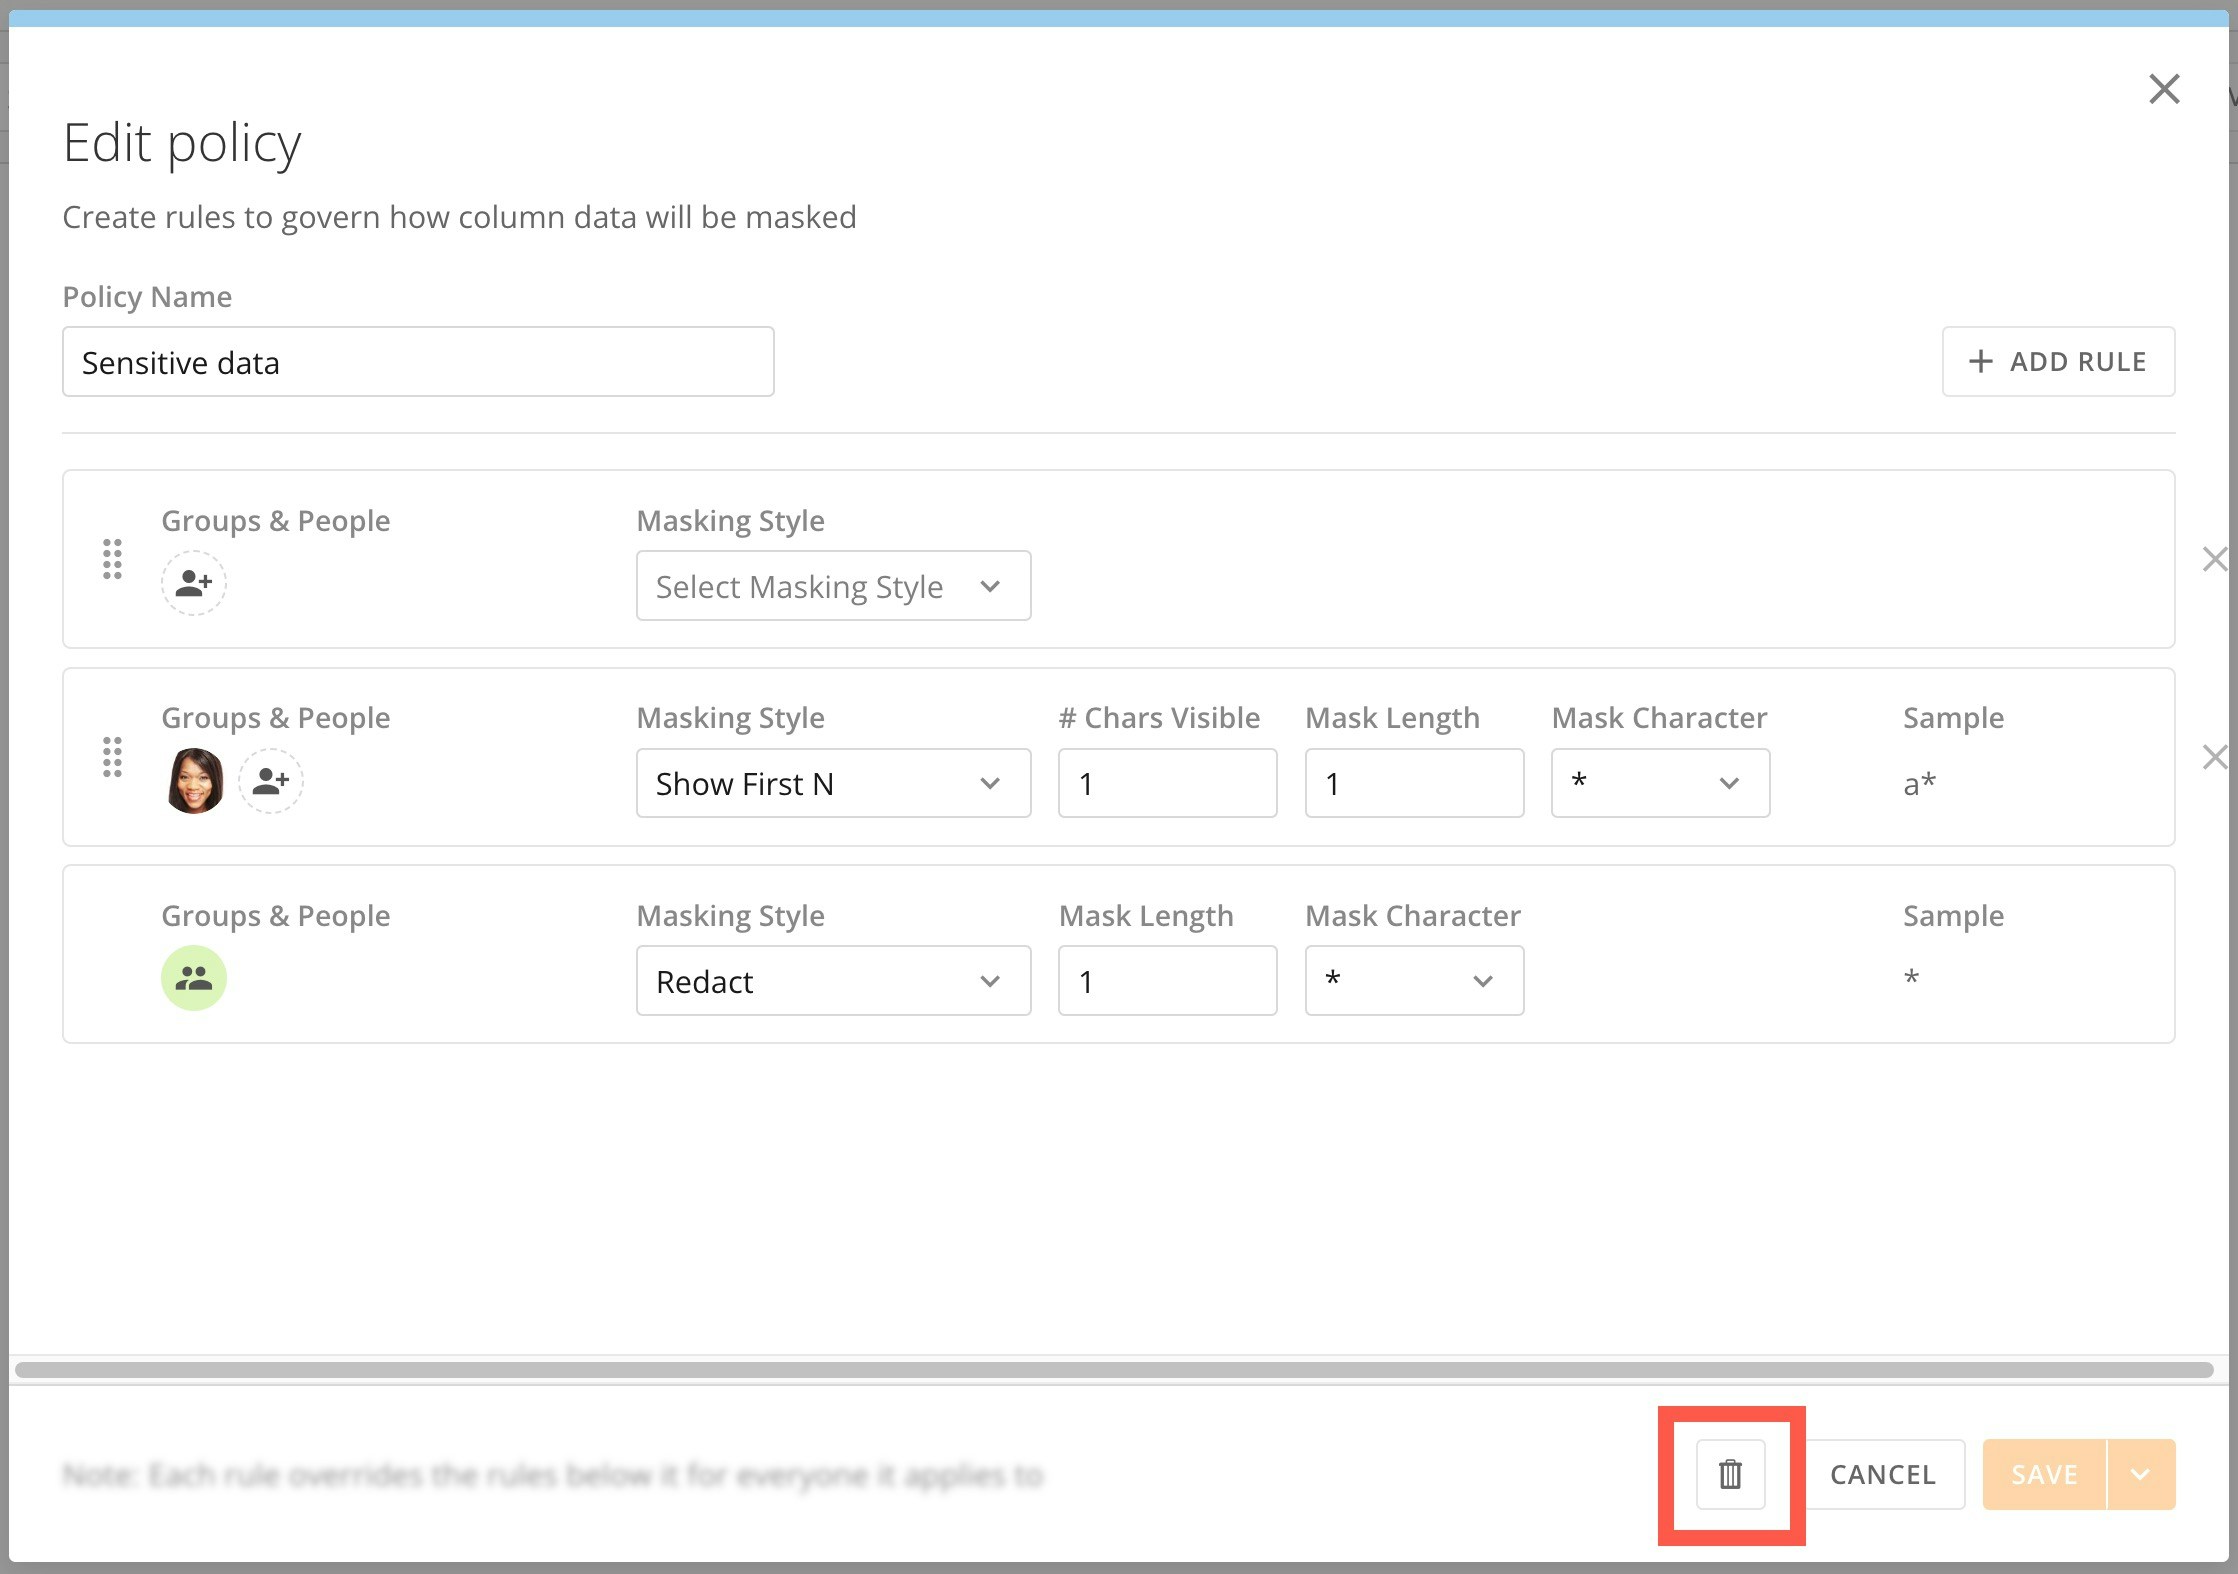The width and height of the screenshot is (2238, 1574).
Task: Open the Select Masking Style dropdown
Action: click(833, 586)
